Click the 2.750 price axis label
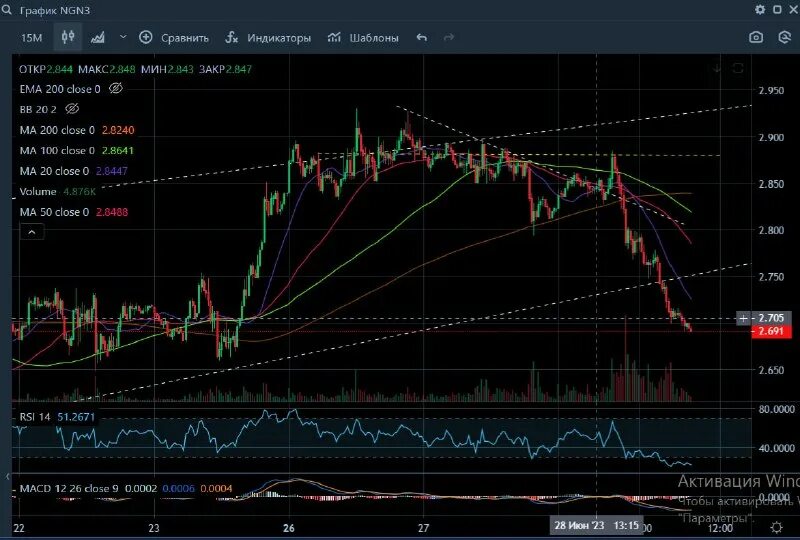Screen dimensions: 800x540 click(x=771, y=277)
